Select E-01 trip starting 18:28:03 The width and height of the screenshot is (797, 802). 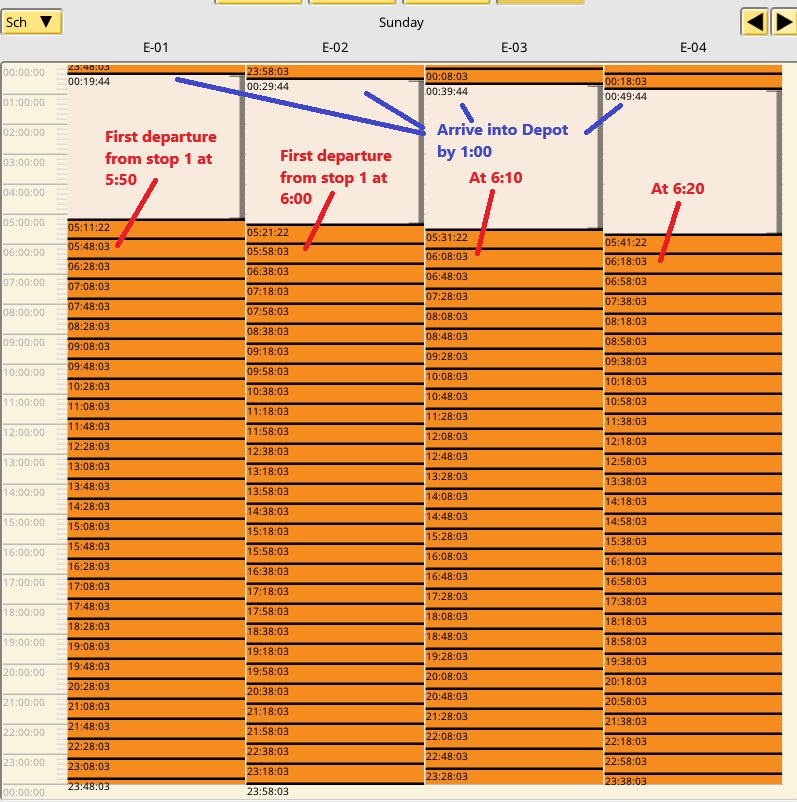tap(156, 629)
